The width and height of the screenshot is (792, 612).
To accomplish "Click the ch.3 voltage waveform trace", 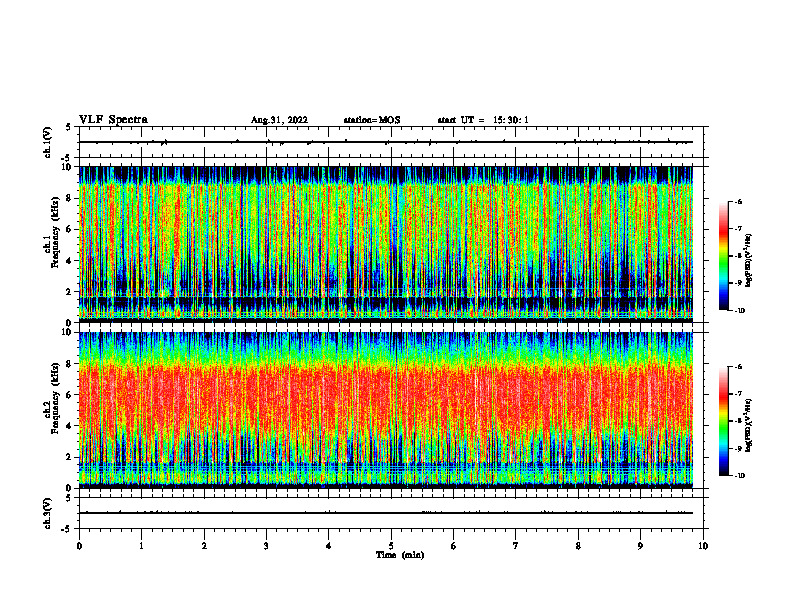I will click(x=386, y=513).
